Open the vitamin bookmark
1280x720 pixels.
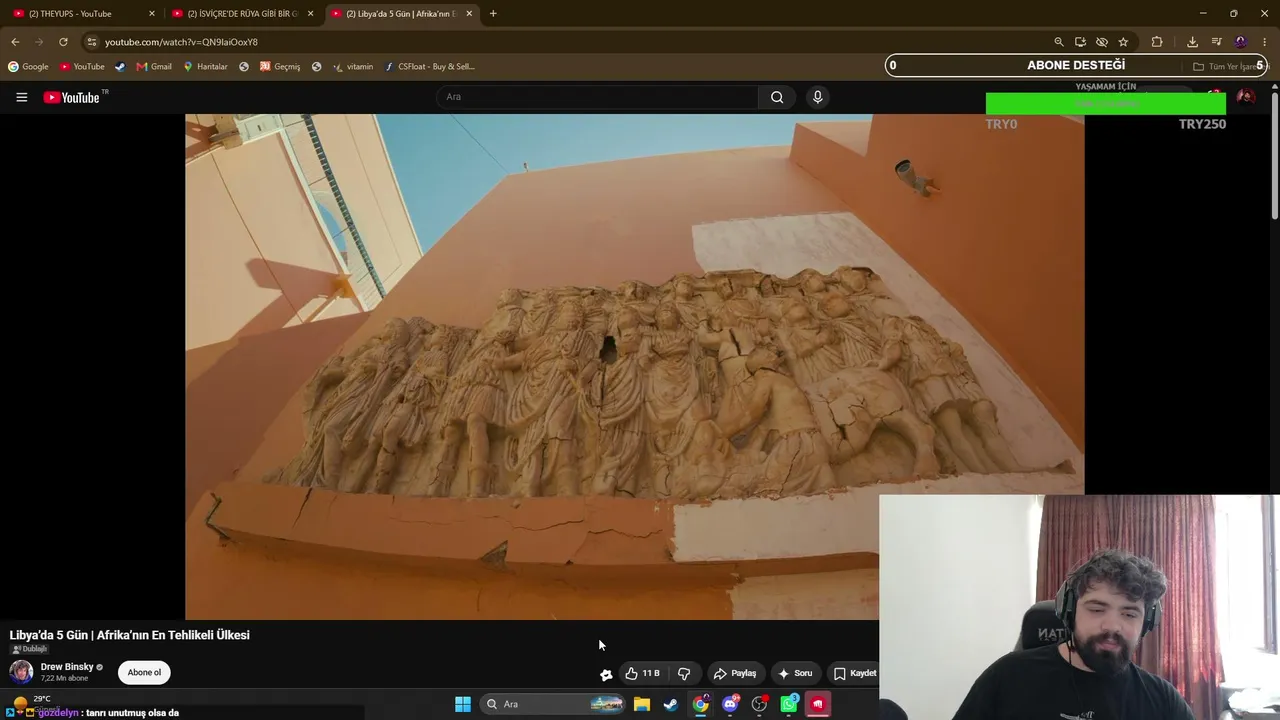[353, 67]
